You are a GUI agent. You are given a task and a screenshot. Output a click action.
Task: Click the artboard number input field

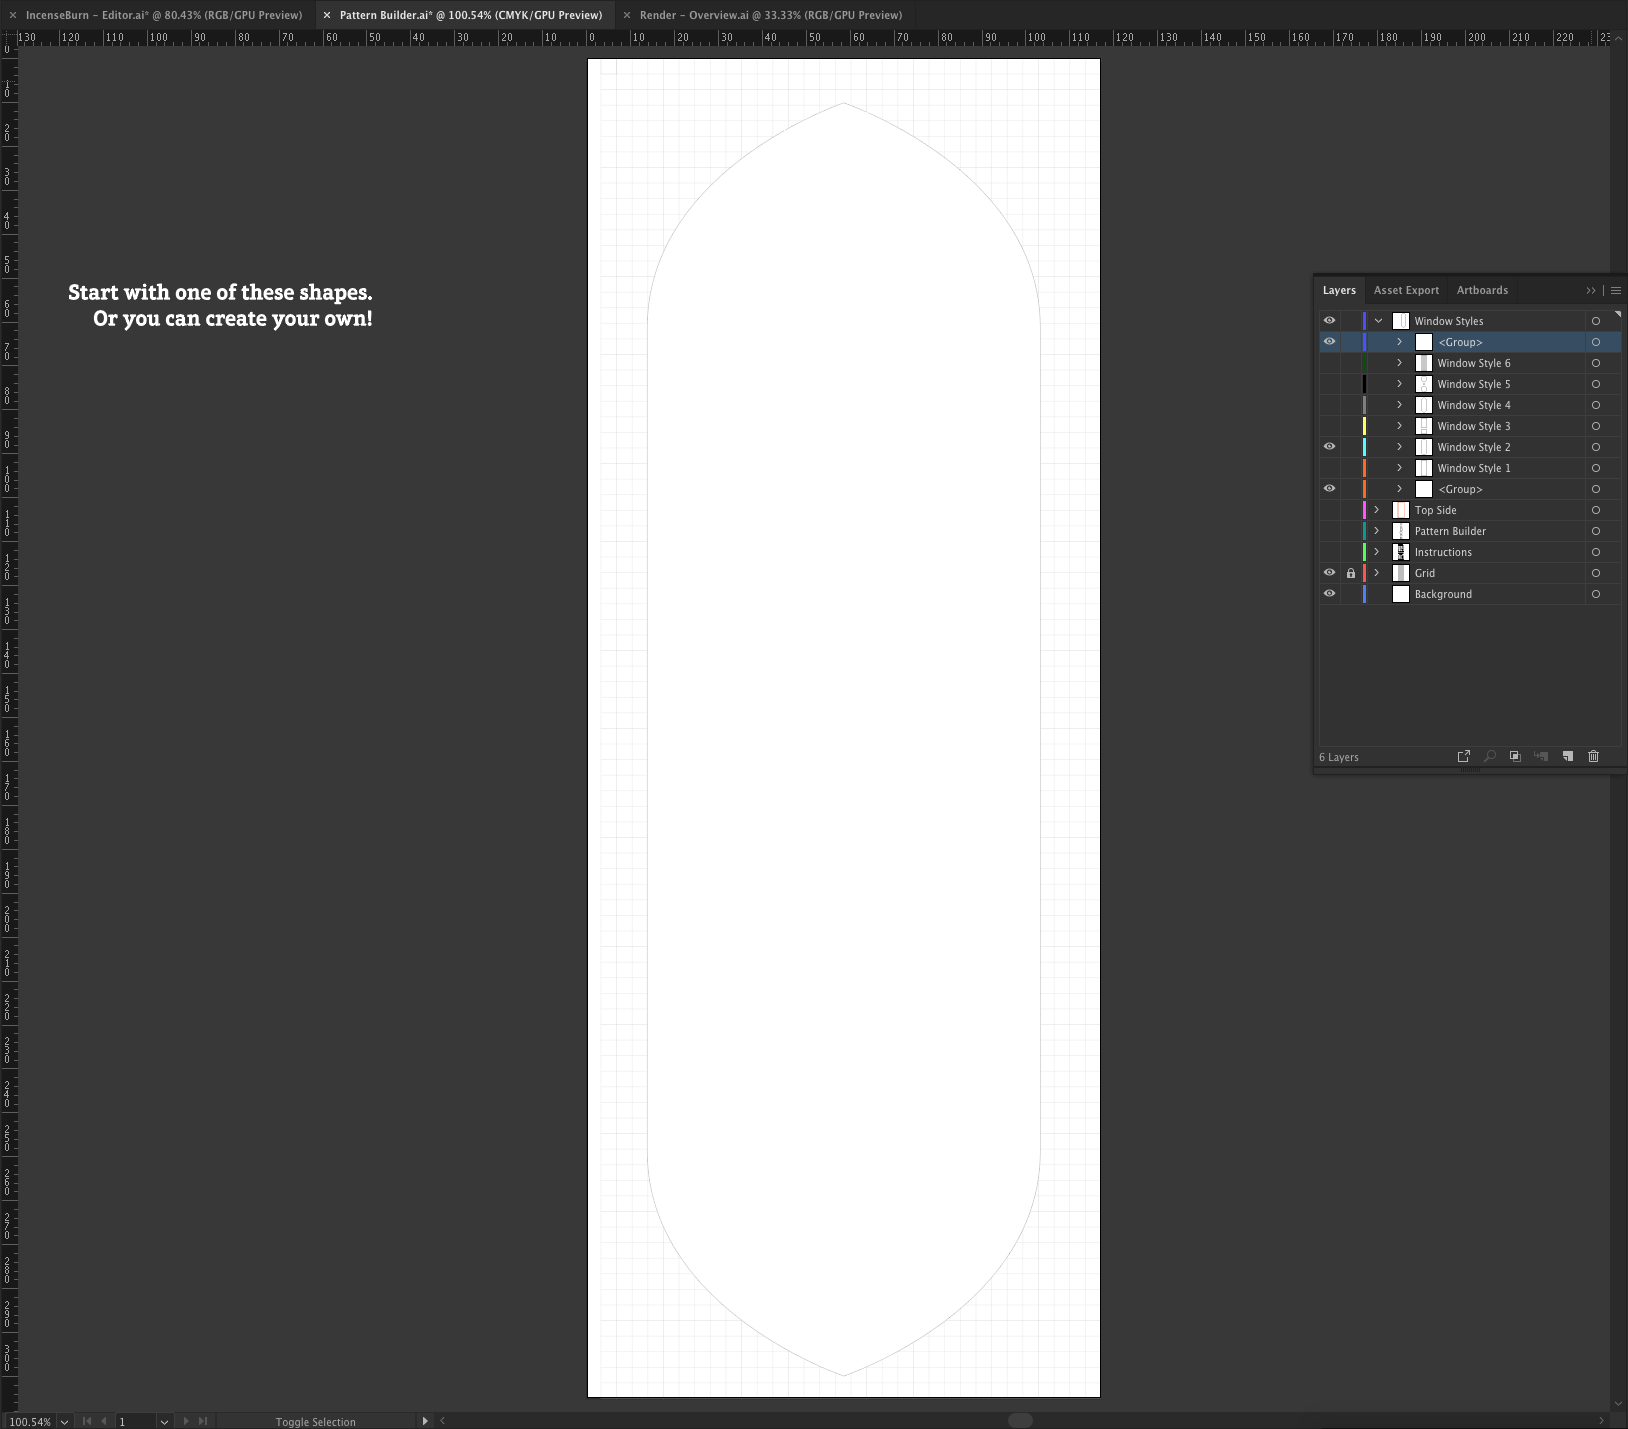tap(135, 1422)
